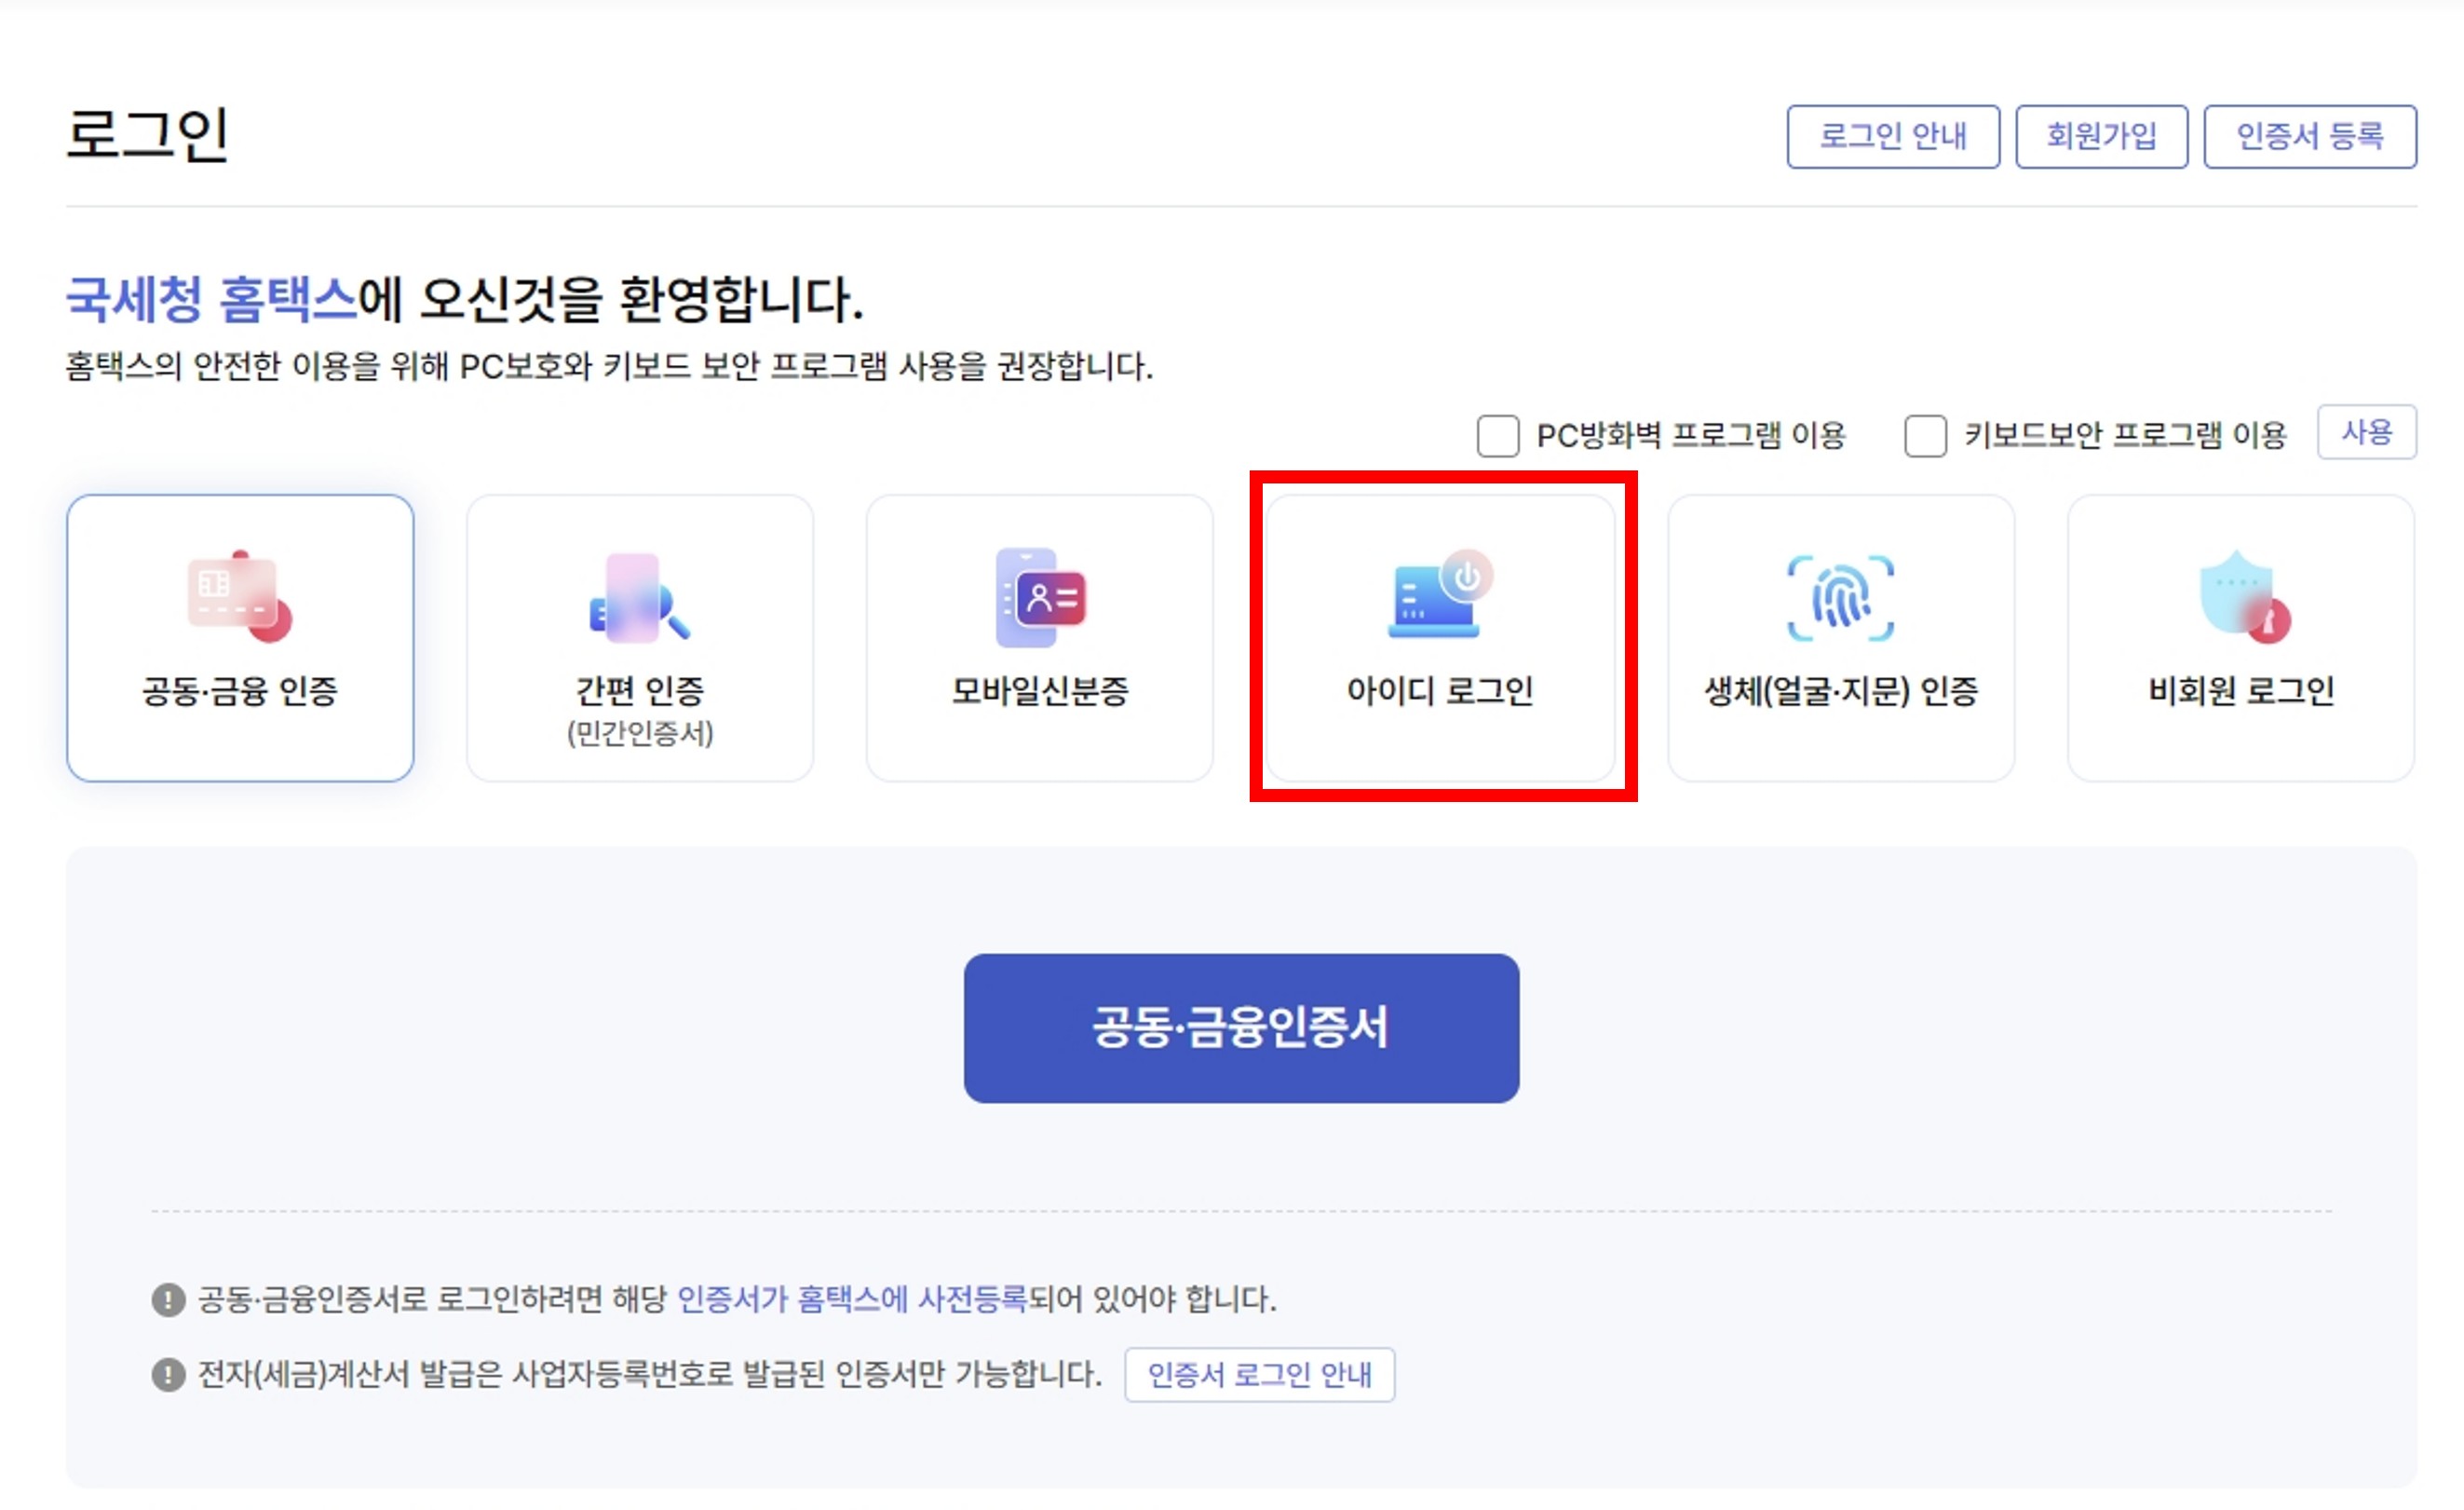Open the 로그인 안내 button
2464x1510 pixels.
1892,136
